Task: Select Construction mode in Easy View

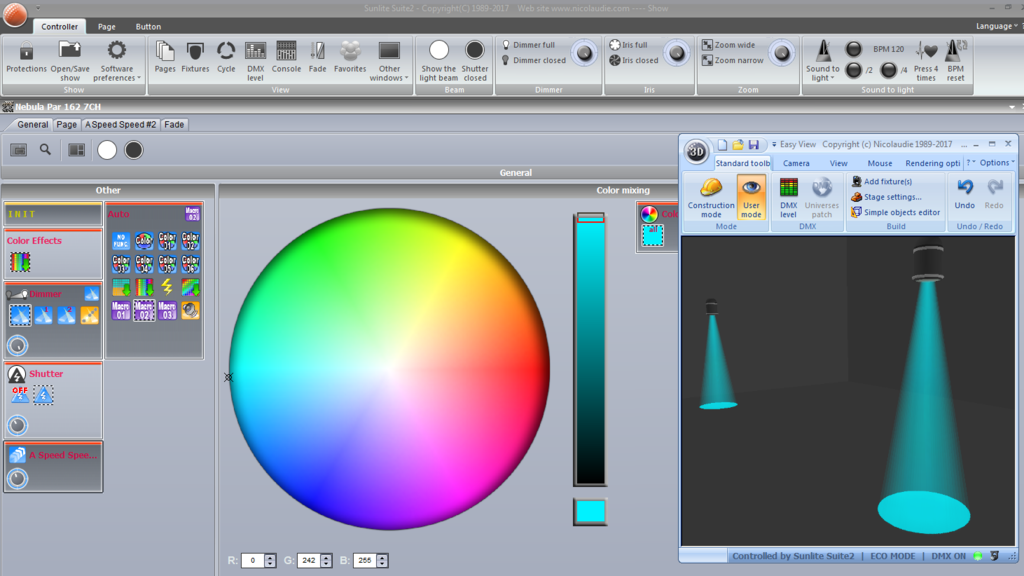Action: click(x=711, y=197)
